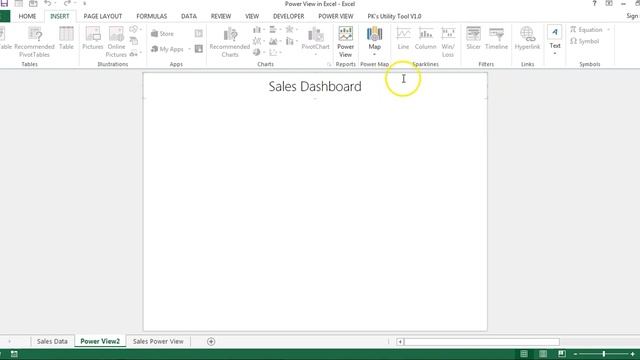Open the Charts dialog launcher
The width and height of the screenshot is (640, 360).
pos(329,64)
